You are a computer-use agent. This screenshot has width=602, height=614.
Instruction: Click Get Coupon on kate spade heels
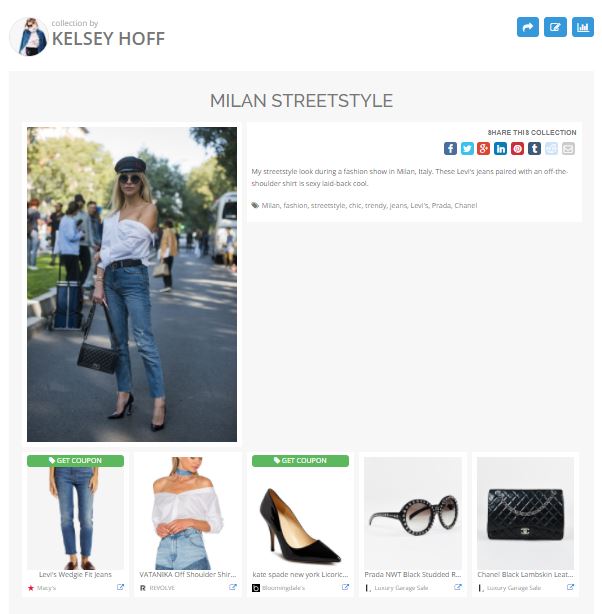[300, 460]
